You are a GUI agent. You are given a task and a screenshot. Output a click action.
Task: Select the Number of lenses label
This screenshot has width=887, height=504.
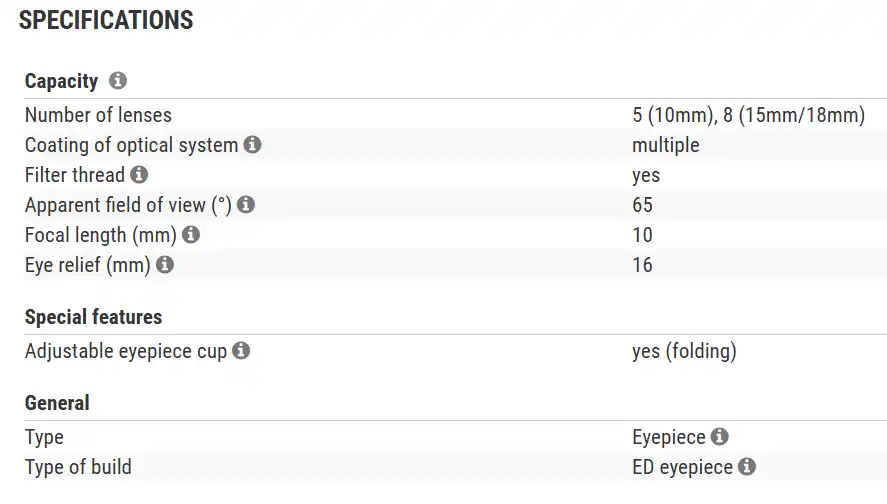coord(98,115)
